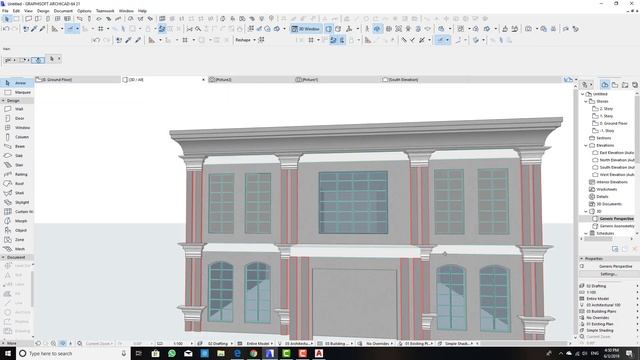Click the Undo icon in toolbar
The height and width of the screenshot is (360, 640).
6,29
